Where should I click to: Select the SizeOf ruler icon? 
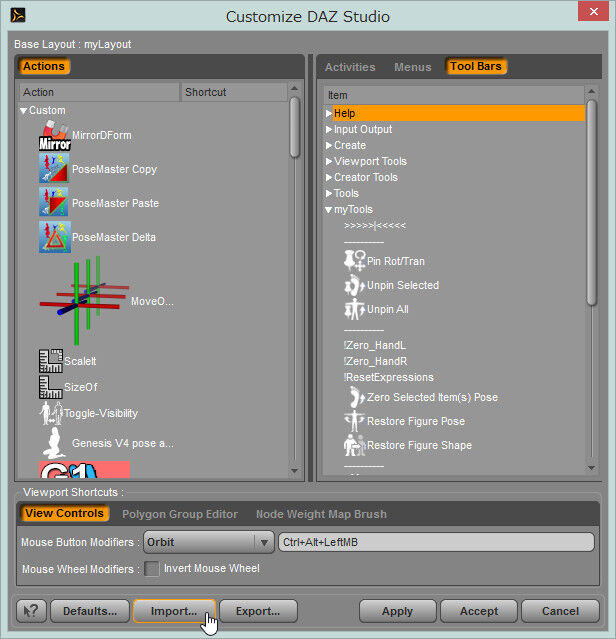point(51,387)
